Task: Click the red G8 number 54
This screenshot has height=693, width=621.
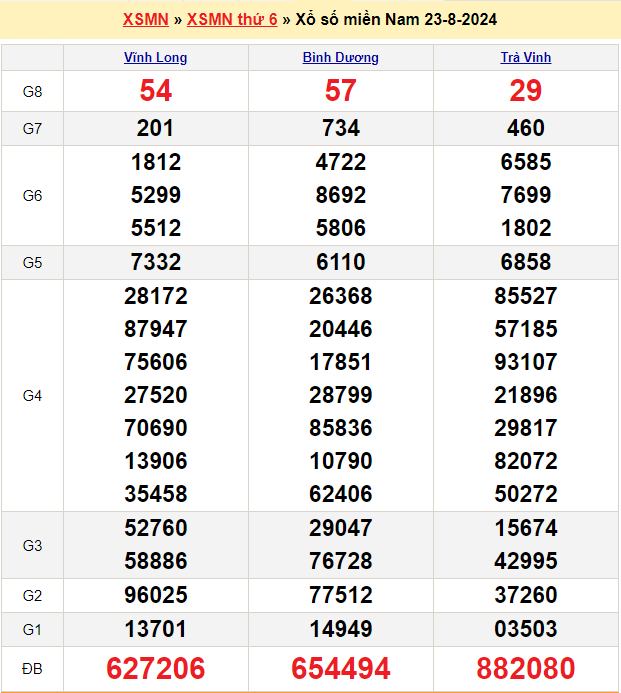Action: (155, 91)
